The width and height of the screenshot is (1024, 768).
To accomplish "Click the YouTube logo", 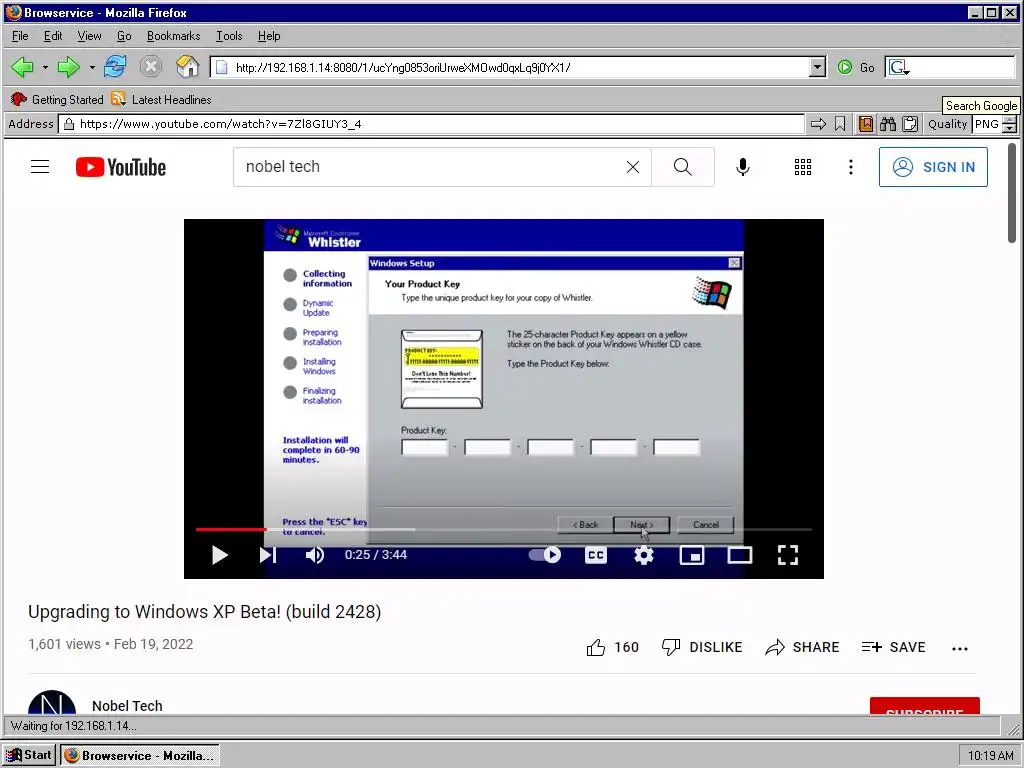I will 121,167.
